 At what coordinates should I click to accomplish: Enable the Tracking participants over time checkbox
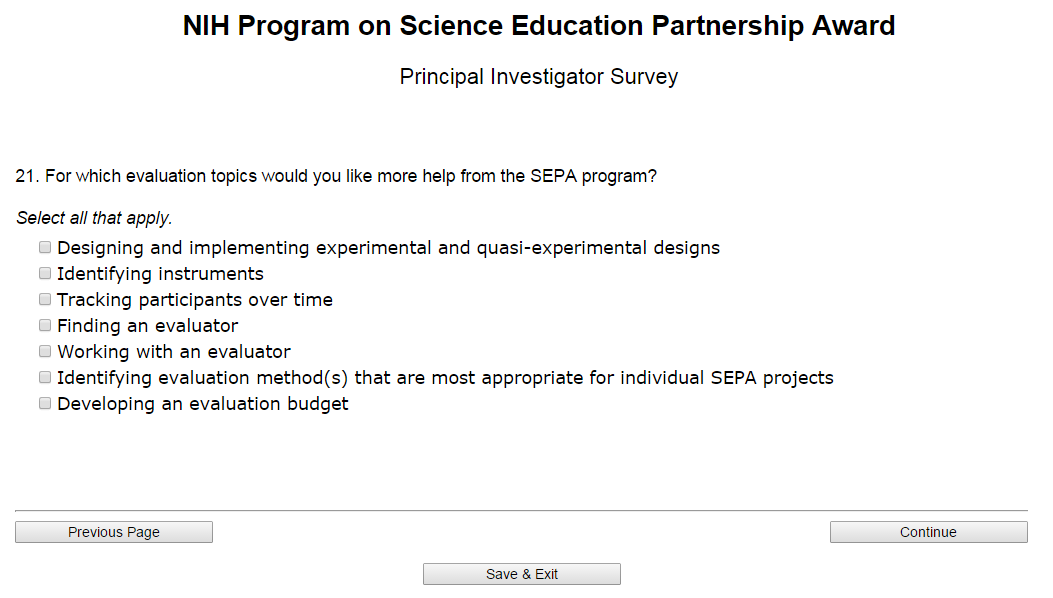[45, 299]
